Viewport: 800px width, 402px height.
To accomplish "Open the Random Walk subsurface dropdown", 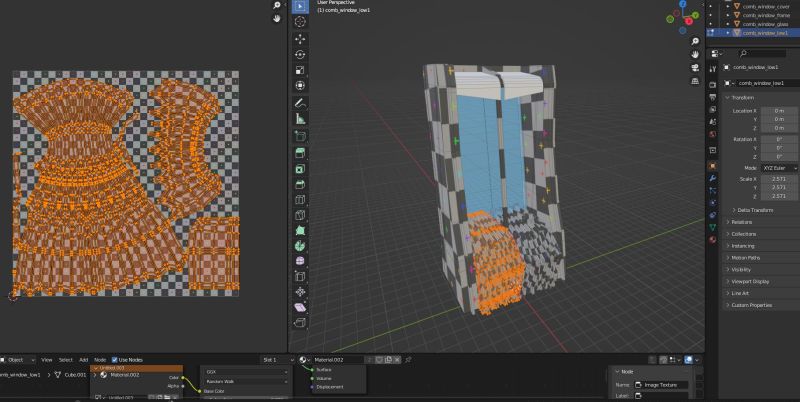I will 246,381.
